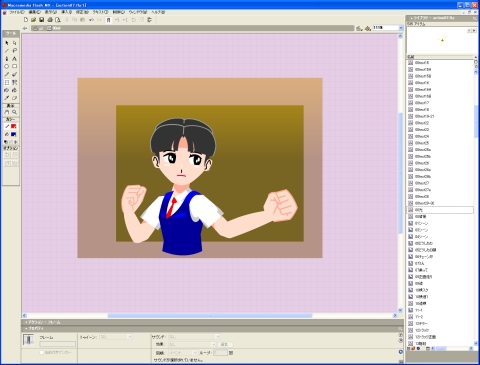Screen dimensions: 480x365
Task: Select the Eraser tool
Action: click(15, 98)
